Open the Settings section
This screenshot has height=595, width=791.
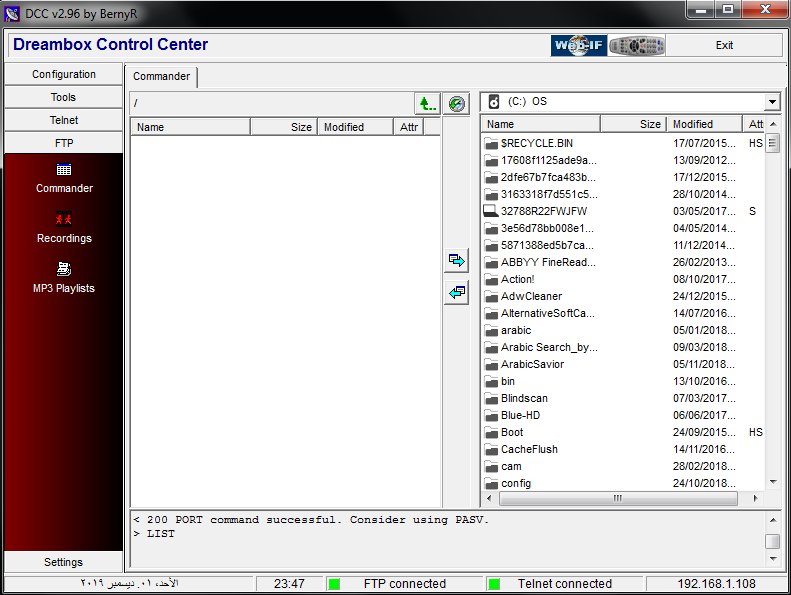64,562
